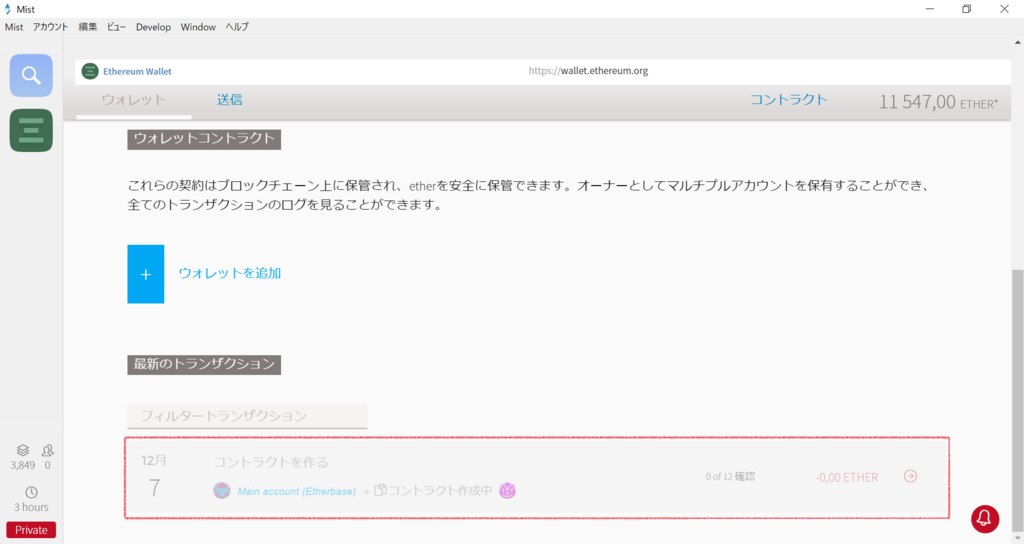Open the red notification bell
Viewport: 1024px width, 544px height.
985,519
